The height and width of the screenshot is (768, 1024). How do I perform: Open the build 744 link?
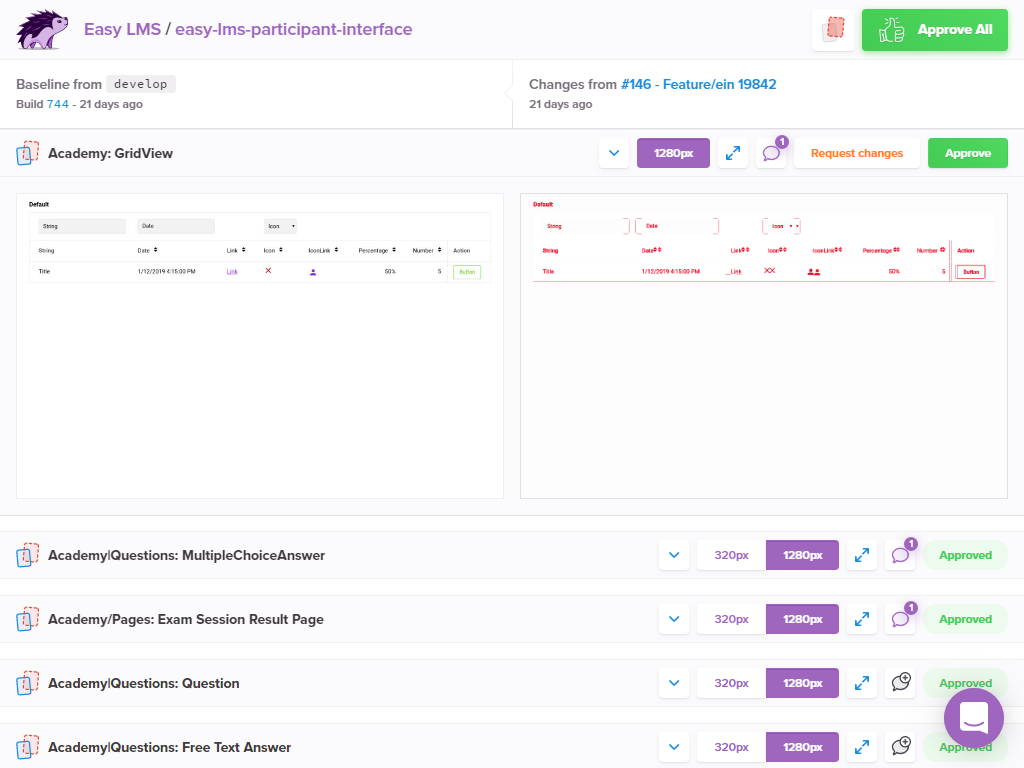pyautogui.click(x=58, y=104)
